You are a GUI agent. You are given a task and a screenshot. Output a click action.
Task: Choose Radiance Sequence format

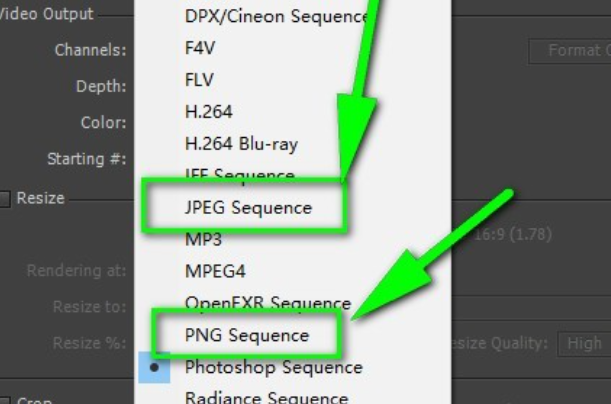(266, 397)
